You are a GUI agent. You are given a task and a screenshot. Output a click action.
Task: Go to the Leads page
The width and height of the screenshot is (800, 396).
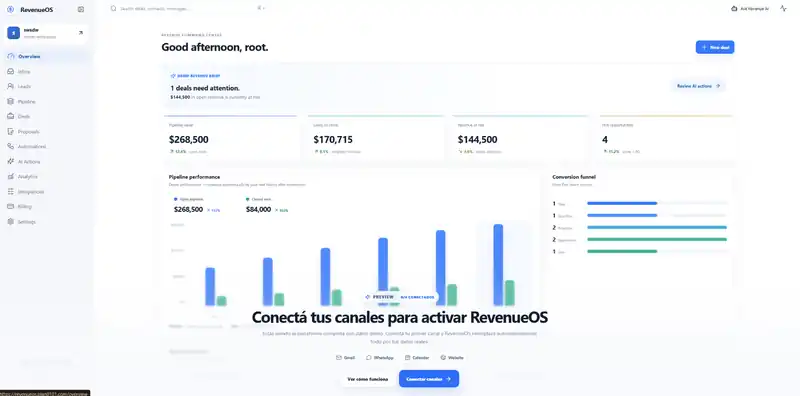click(x=47, y=86)
